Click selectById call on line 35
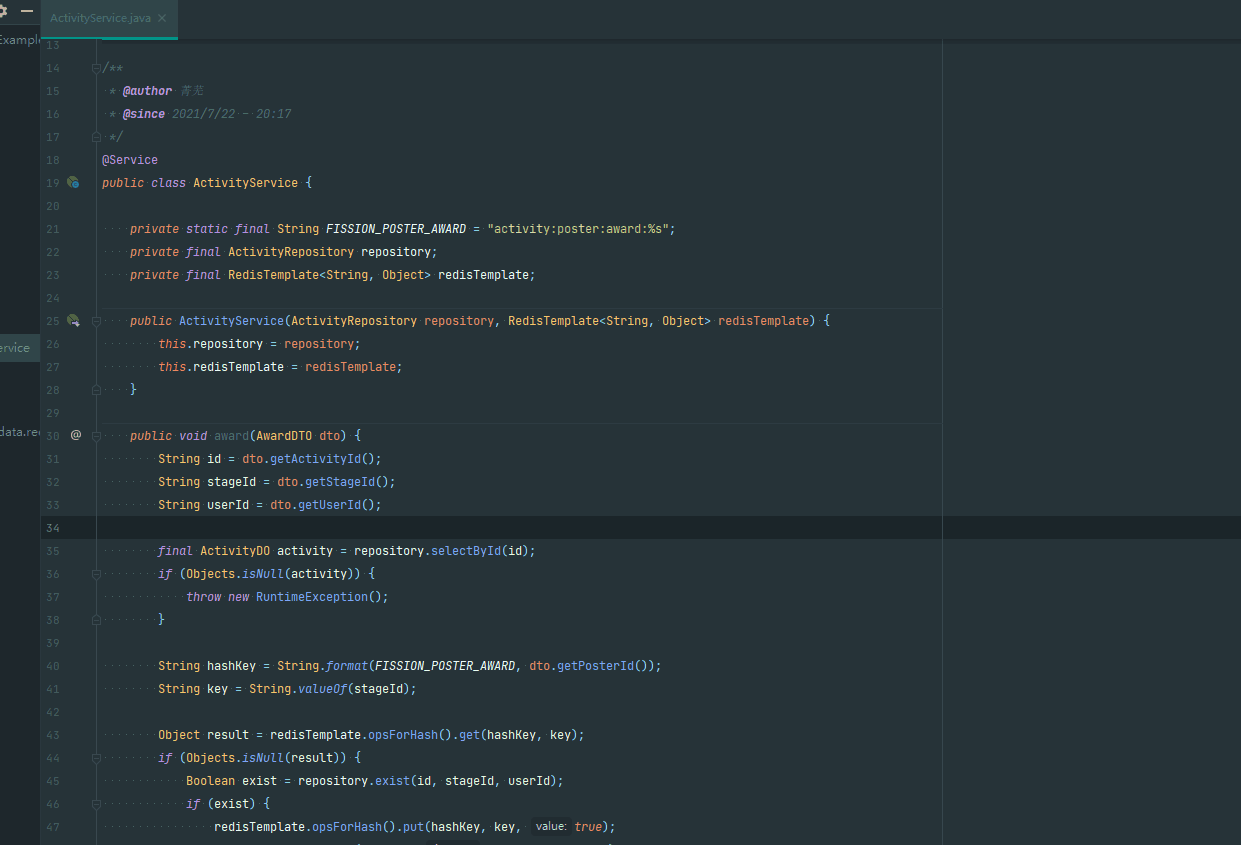Screen dimensions: 1241x845 pos(465,551)
